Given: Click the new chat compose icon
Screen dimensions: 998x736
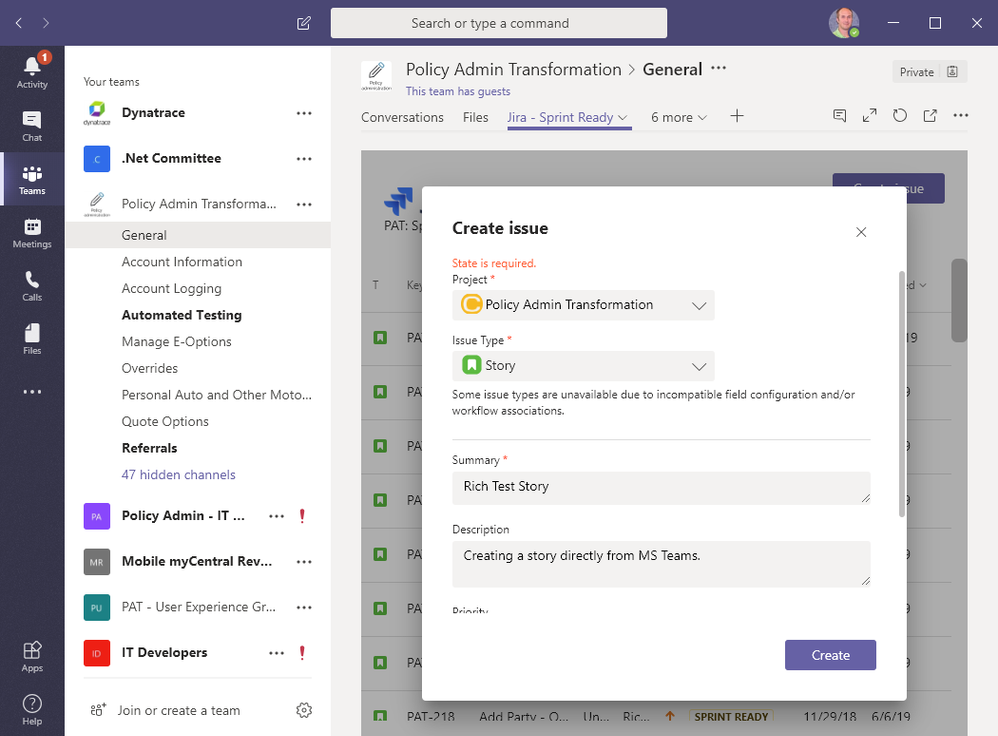Looking at the screenshot, I should pos(304,23).
